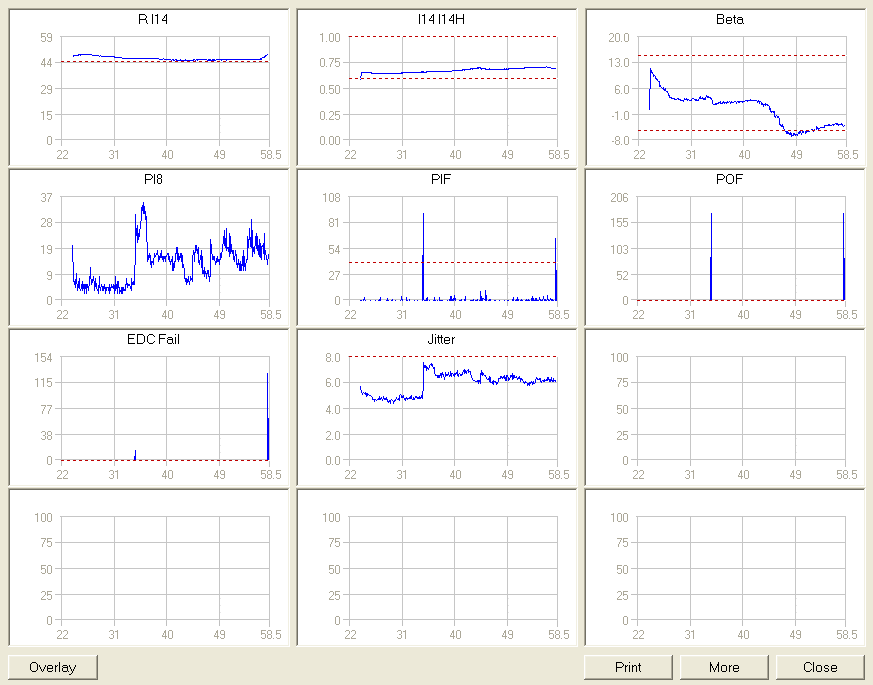Click the EDC Fail chart
Screen dimensions: 873x685
165,409
